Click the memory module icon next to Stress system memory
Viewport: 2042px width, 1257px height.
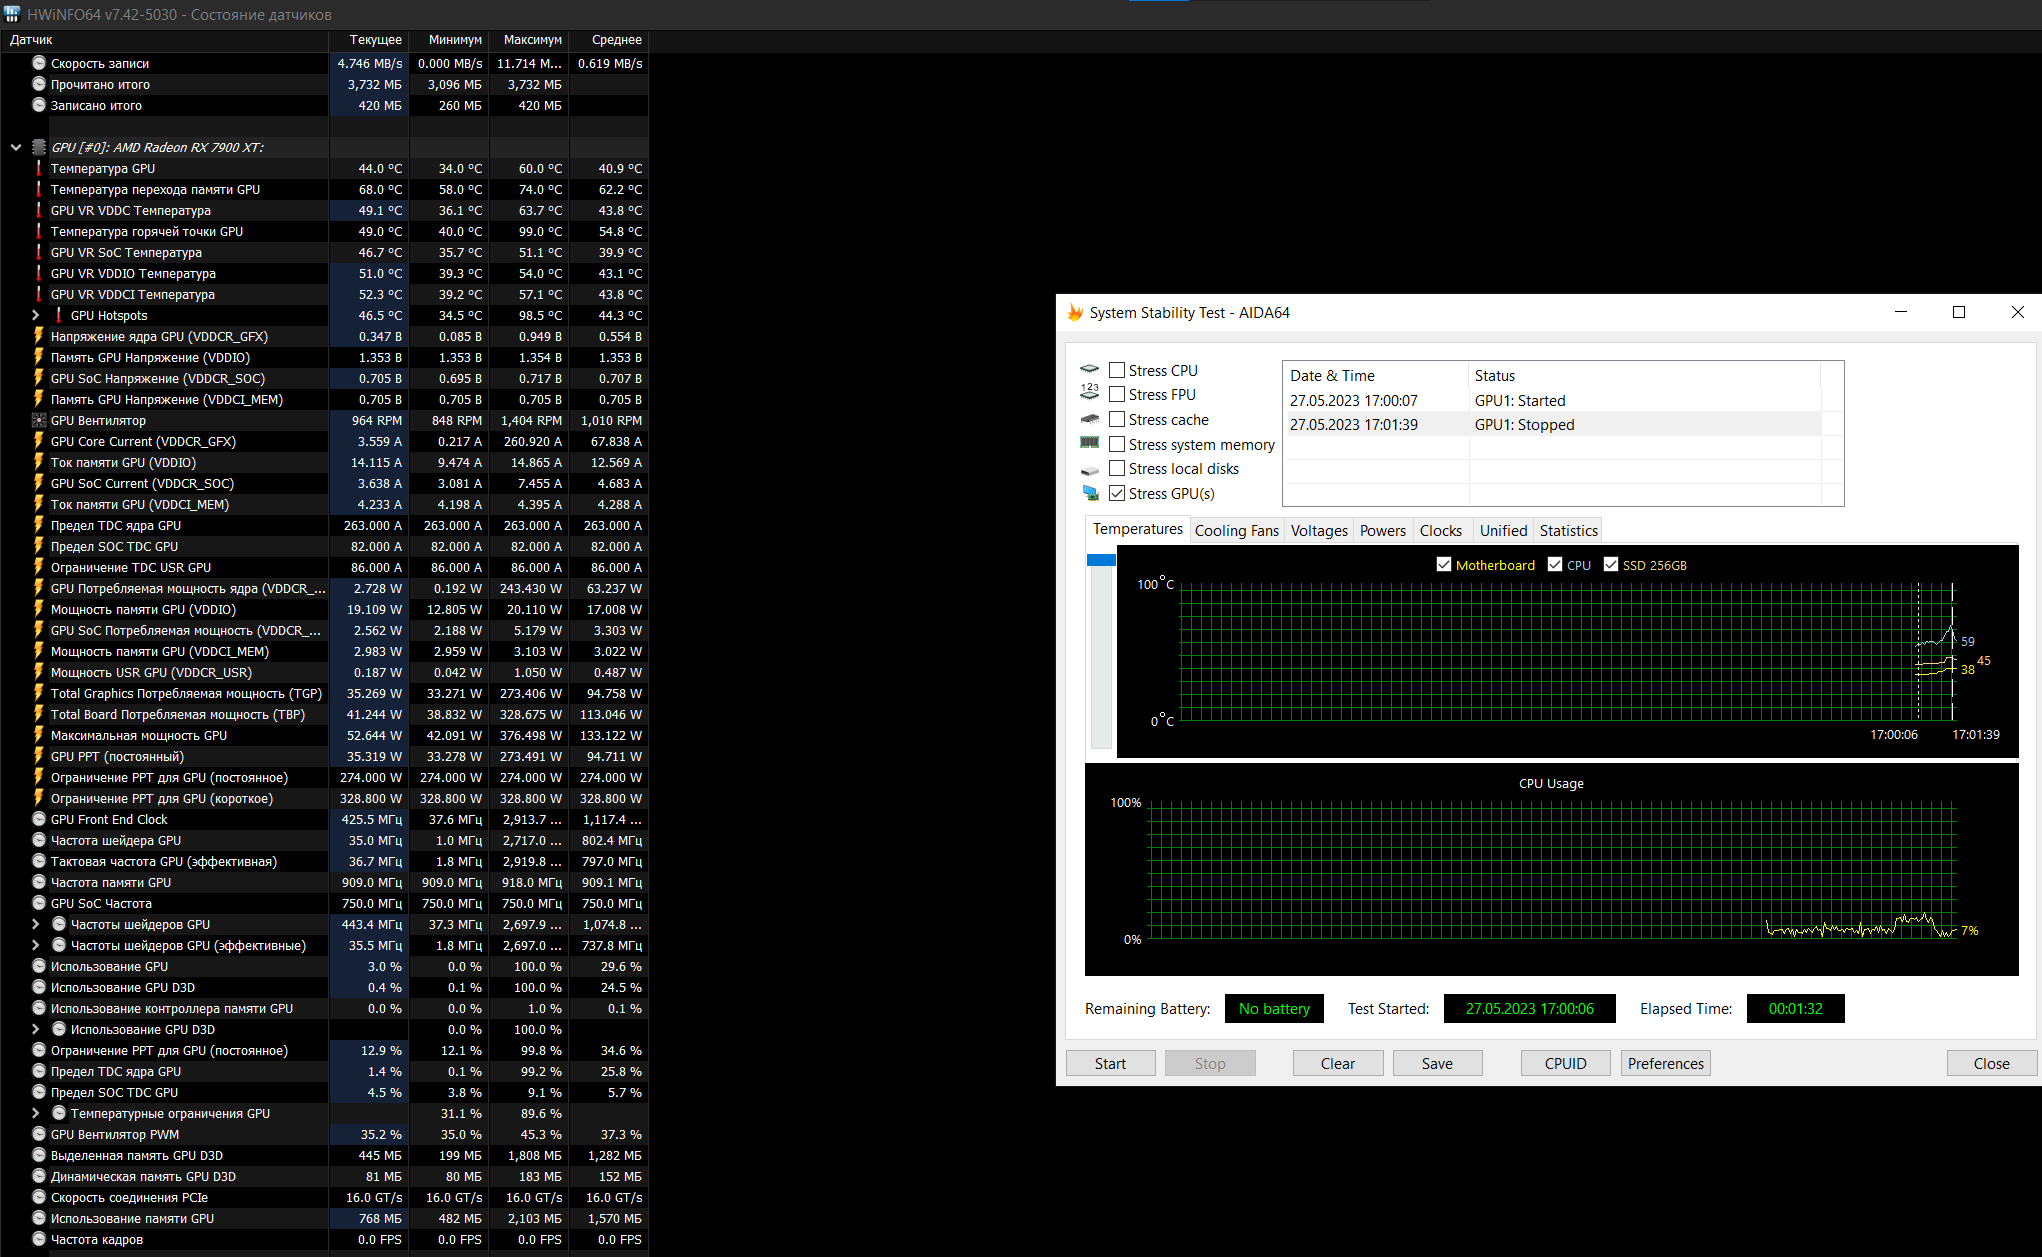click(1090, 444)
